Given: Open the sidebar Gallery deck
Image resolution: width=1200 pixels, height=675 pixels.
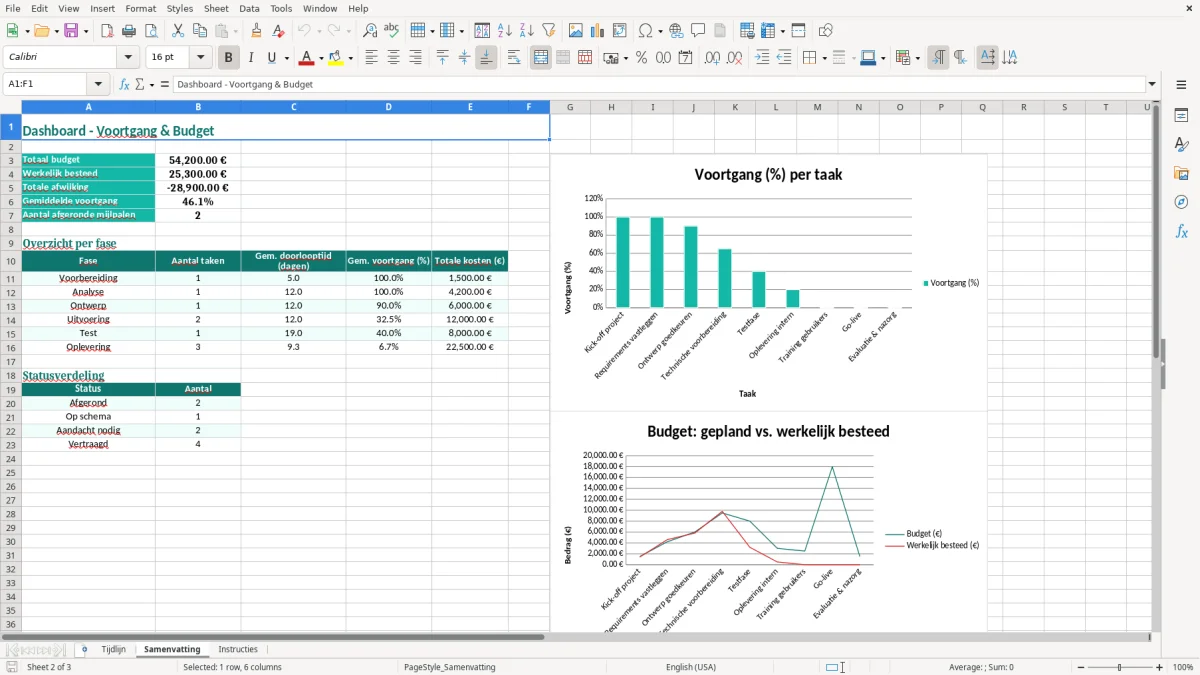Looking at the screenshot, I should tap(1181, 174).
